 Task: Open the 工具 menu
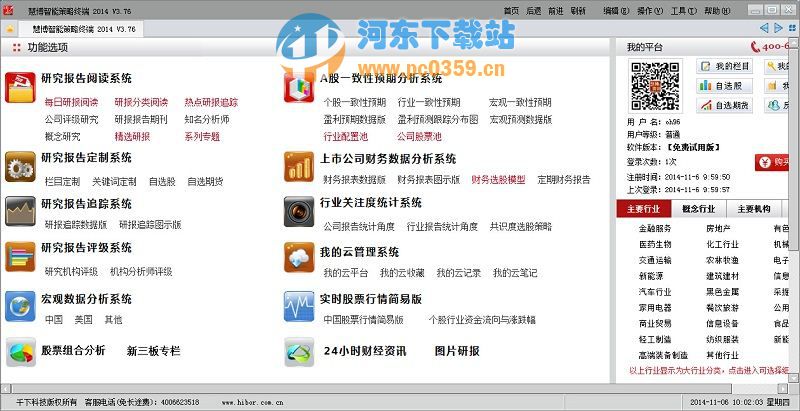tap(684, 11)
